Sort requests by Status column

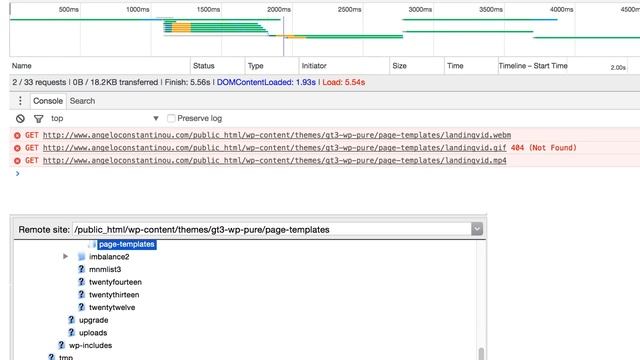pyautogui.click(x=218, y=66)
